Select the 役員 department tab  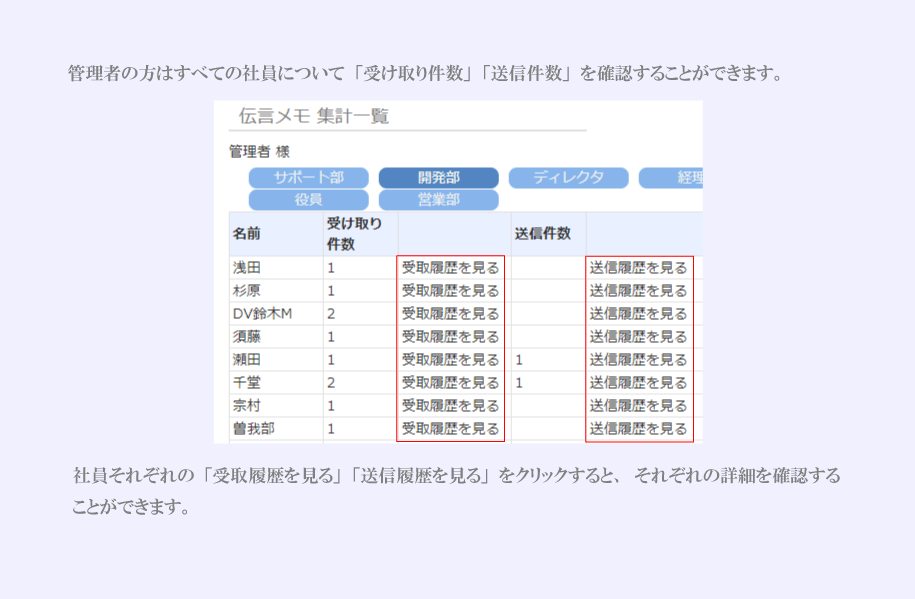click(309, 200)
